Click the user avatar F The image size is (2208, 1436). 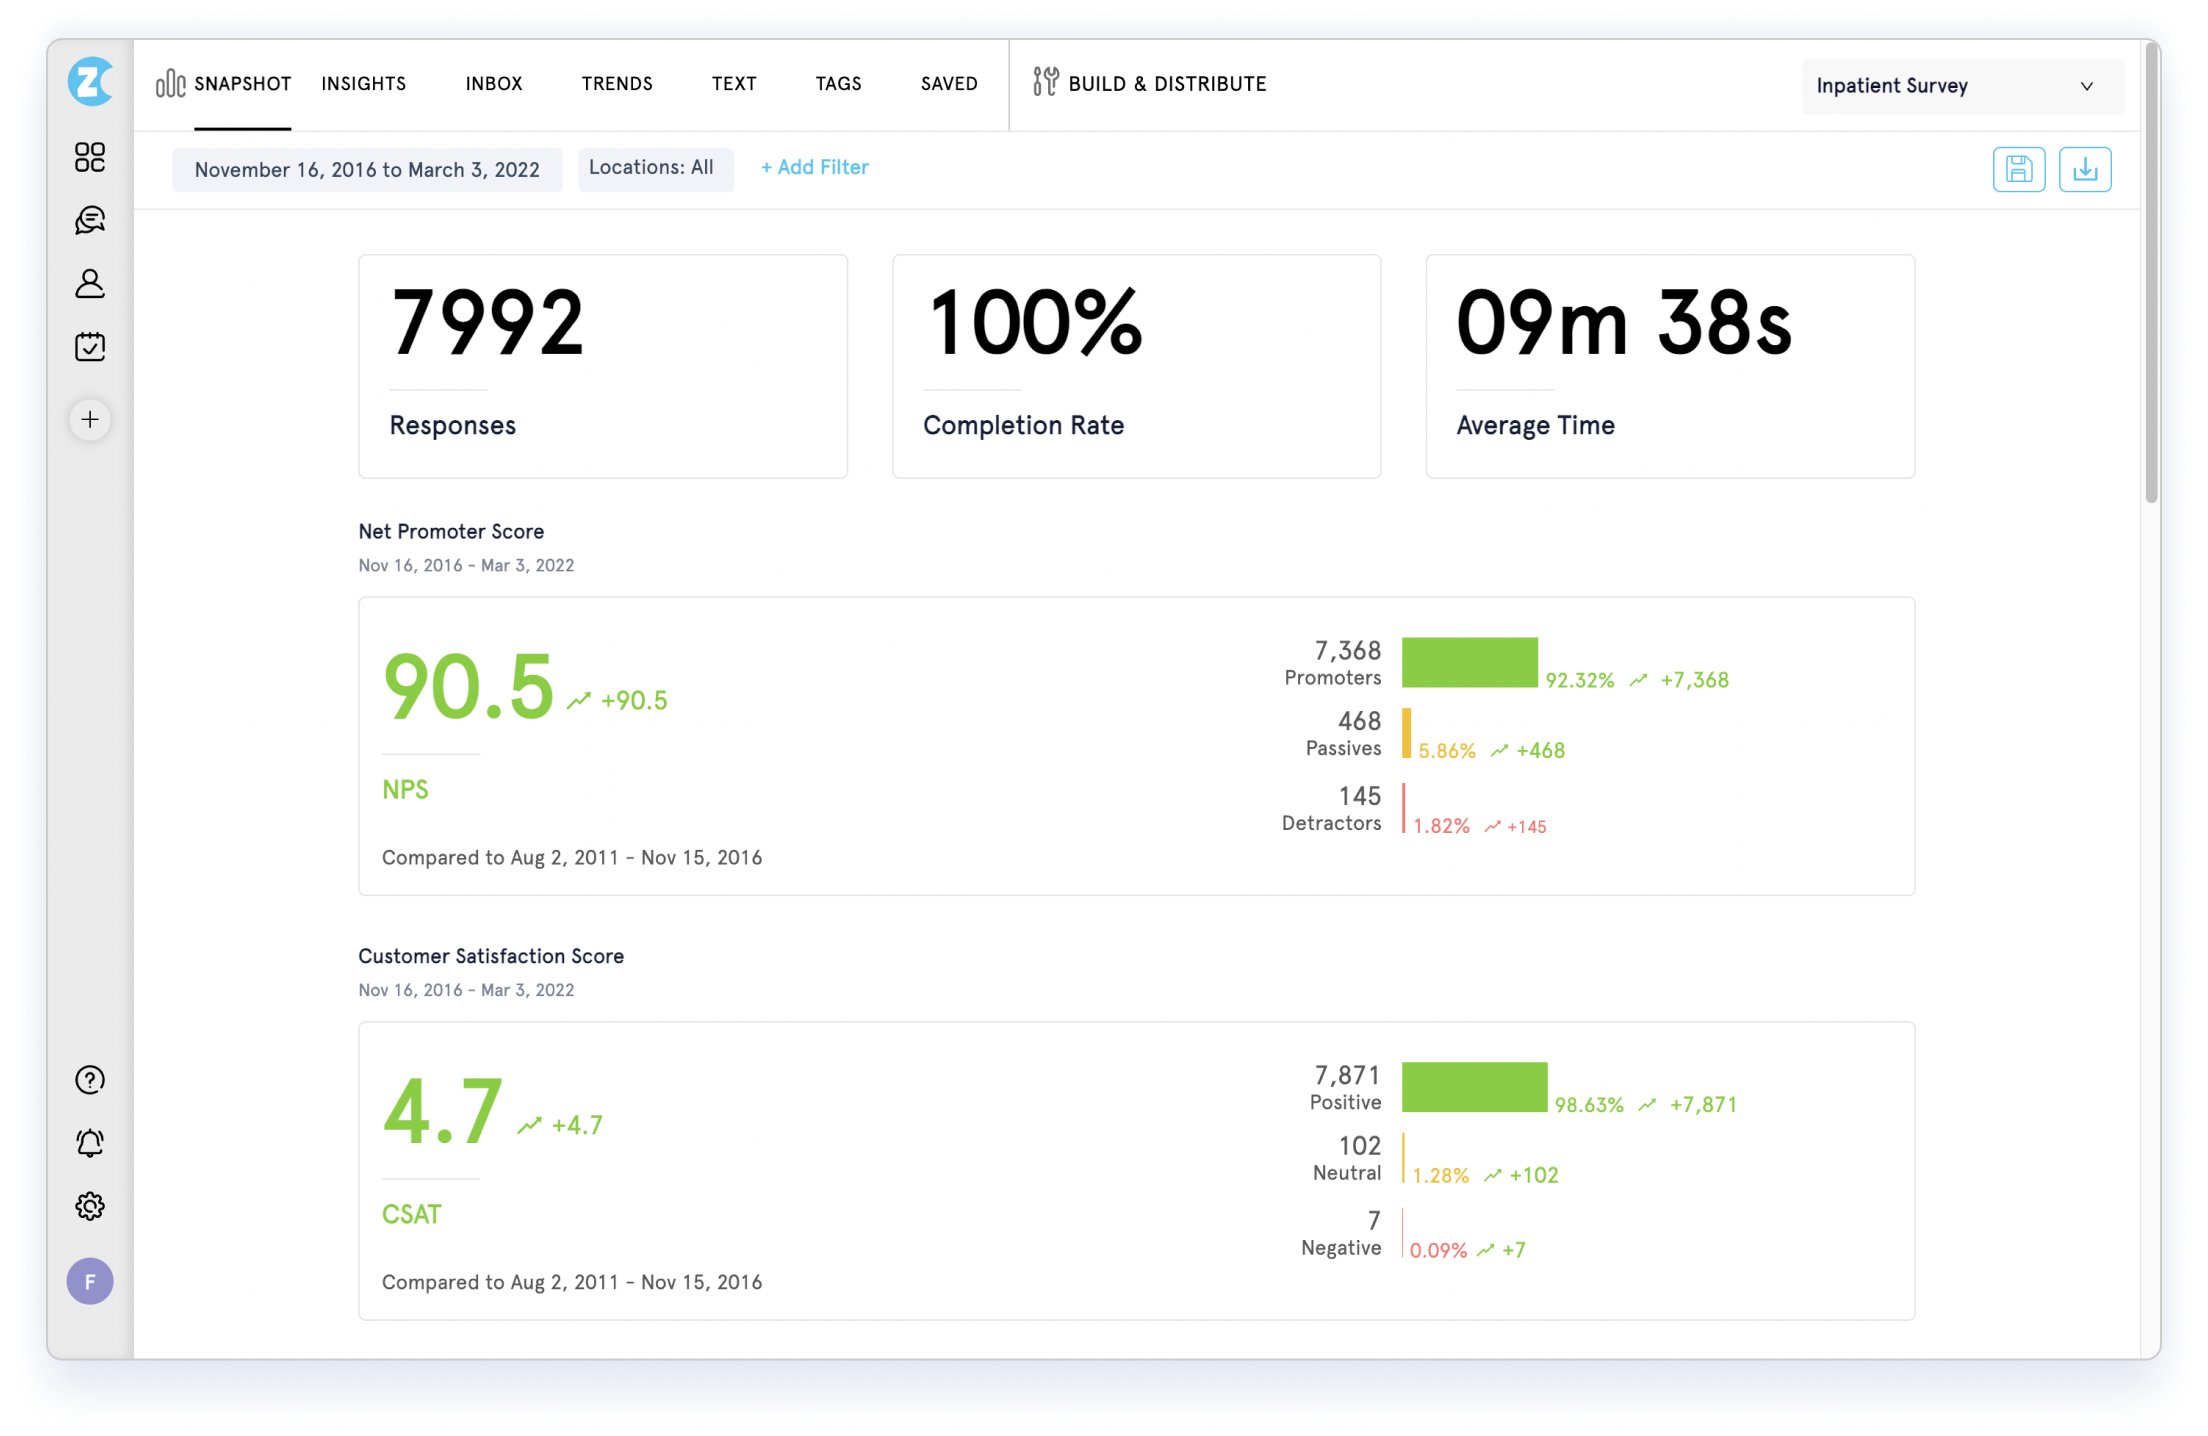90,1281
